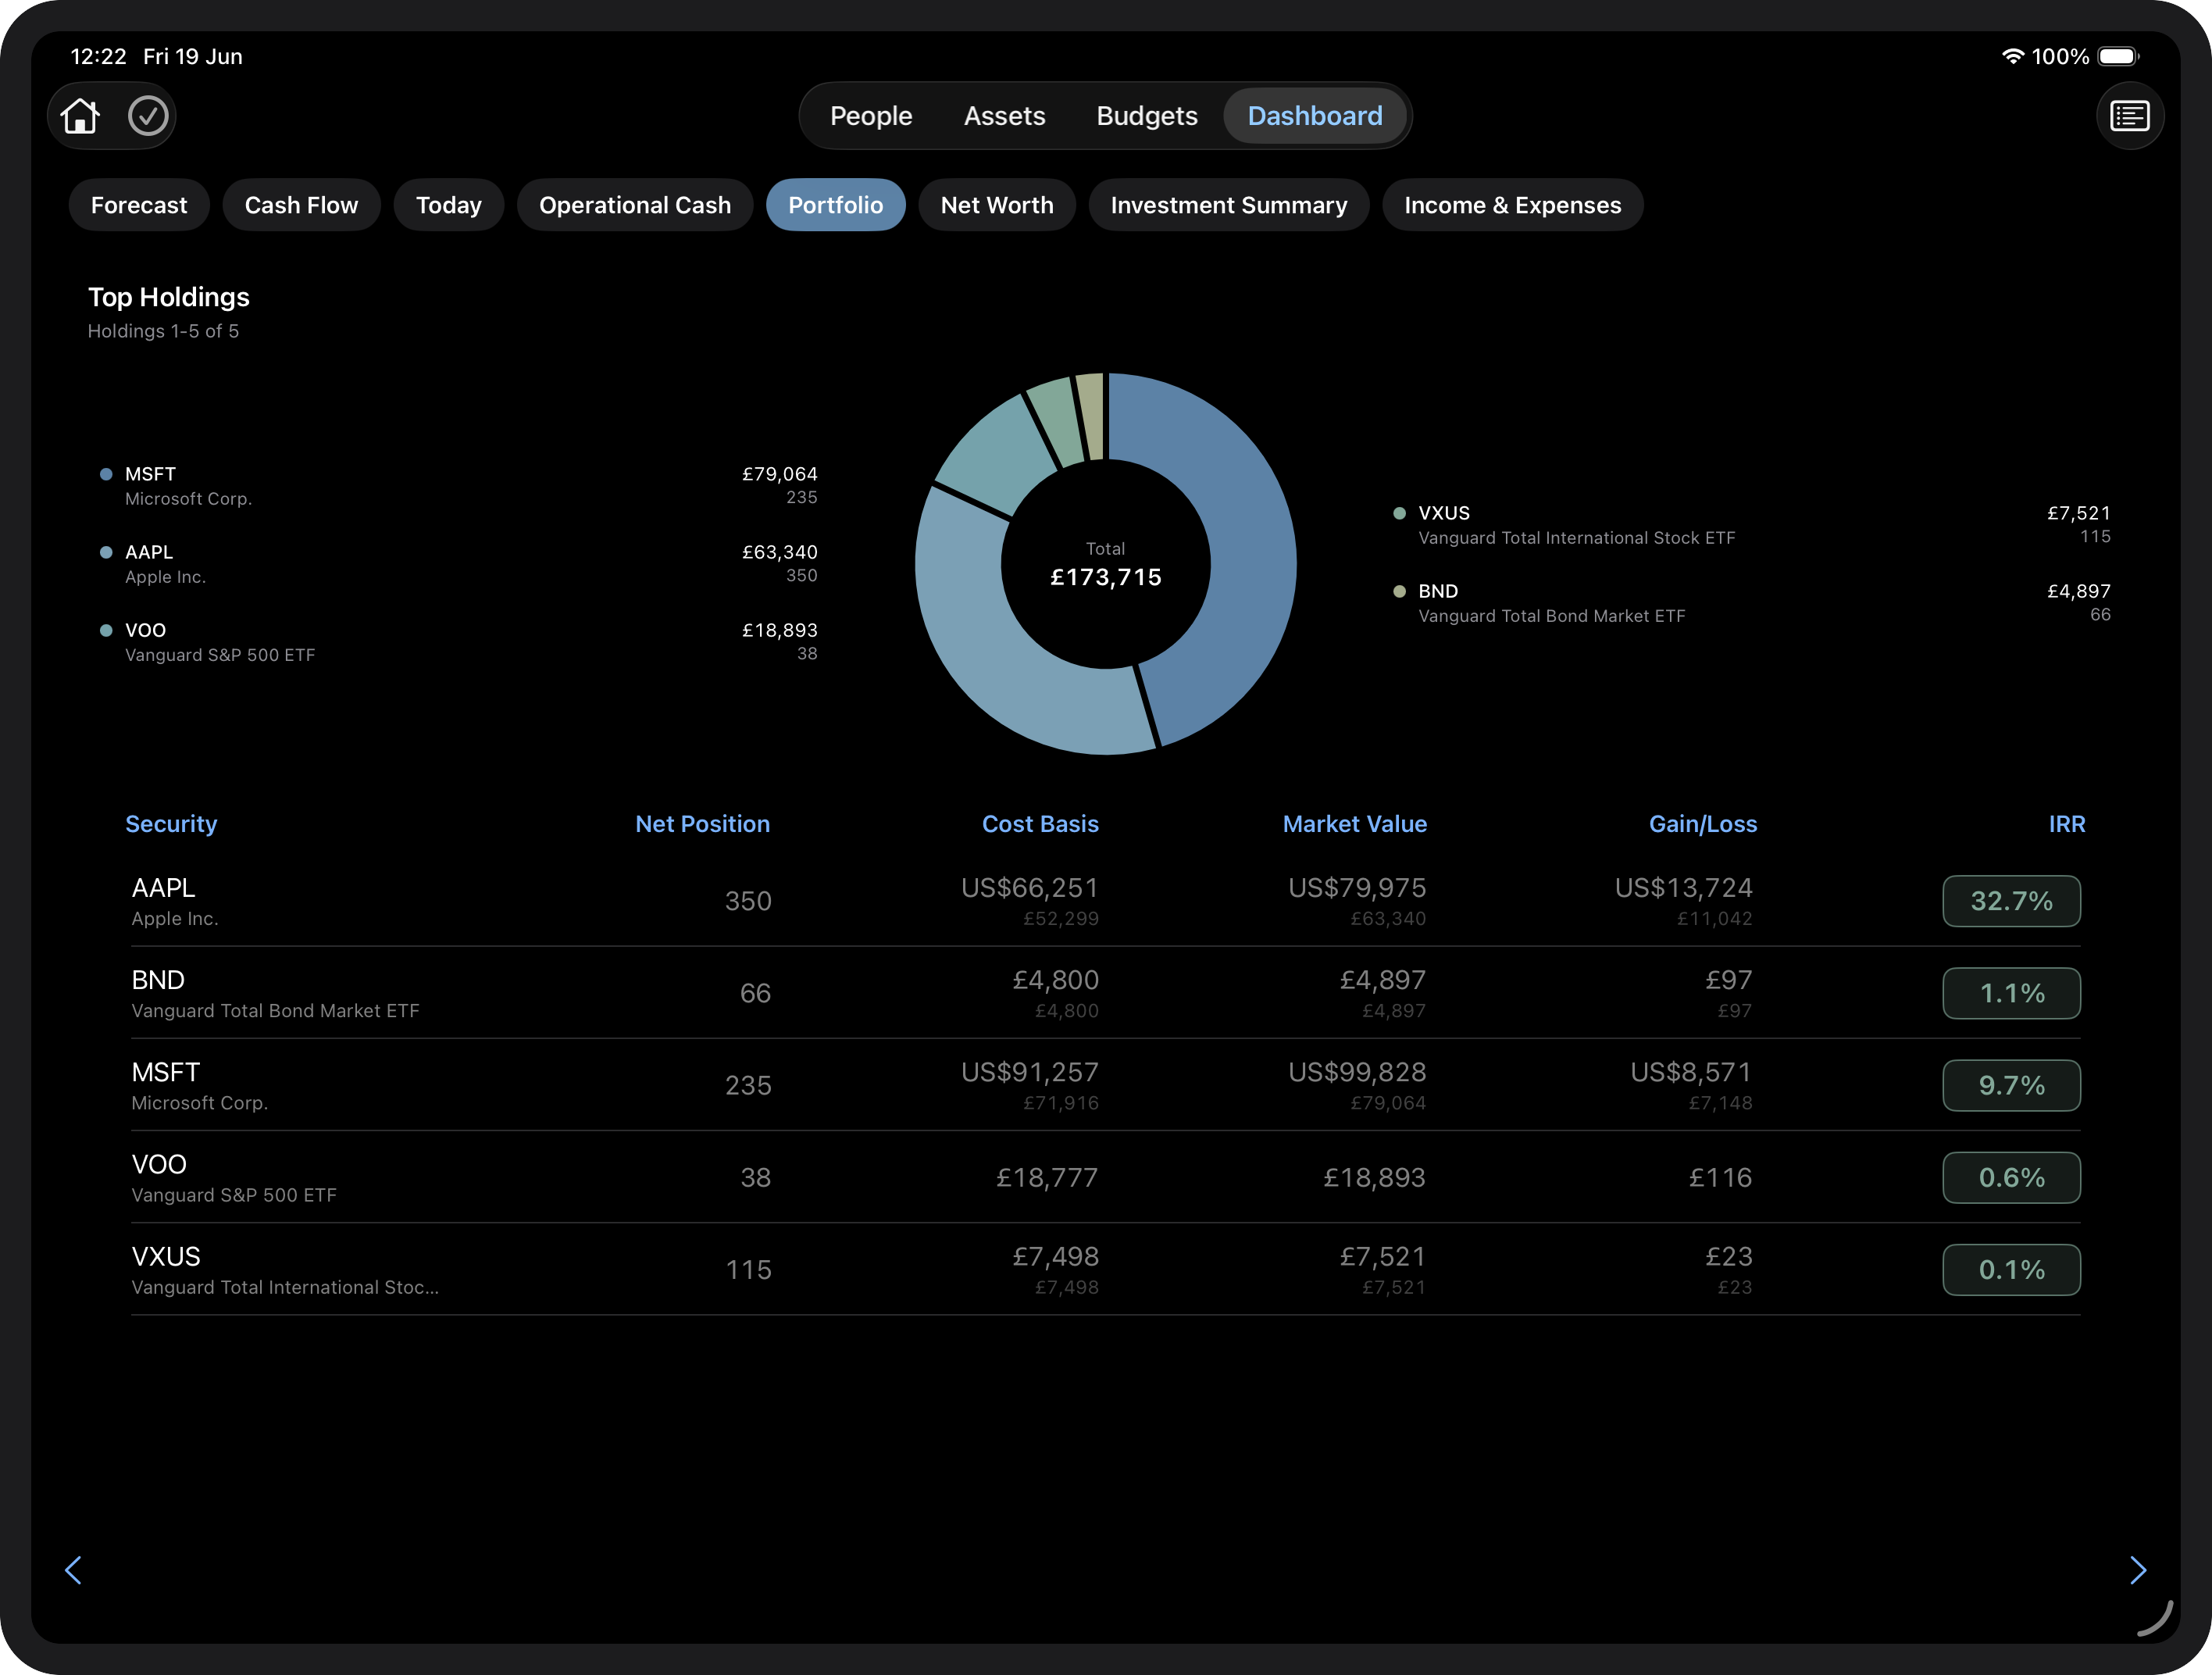Open the Income & Expenses view

1513,205
